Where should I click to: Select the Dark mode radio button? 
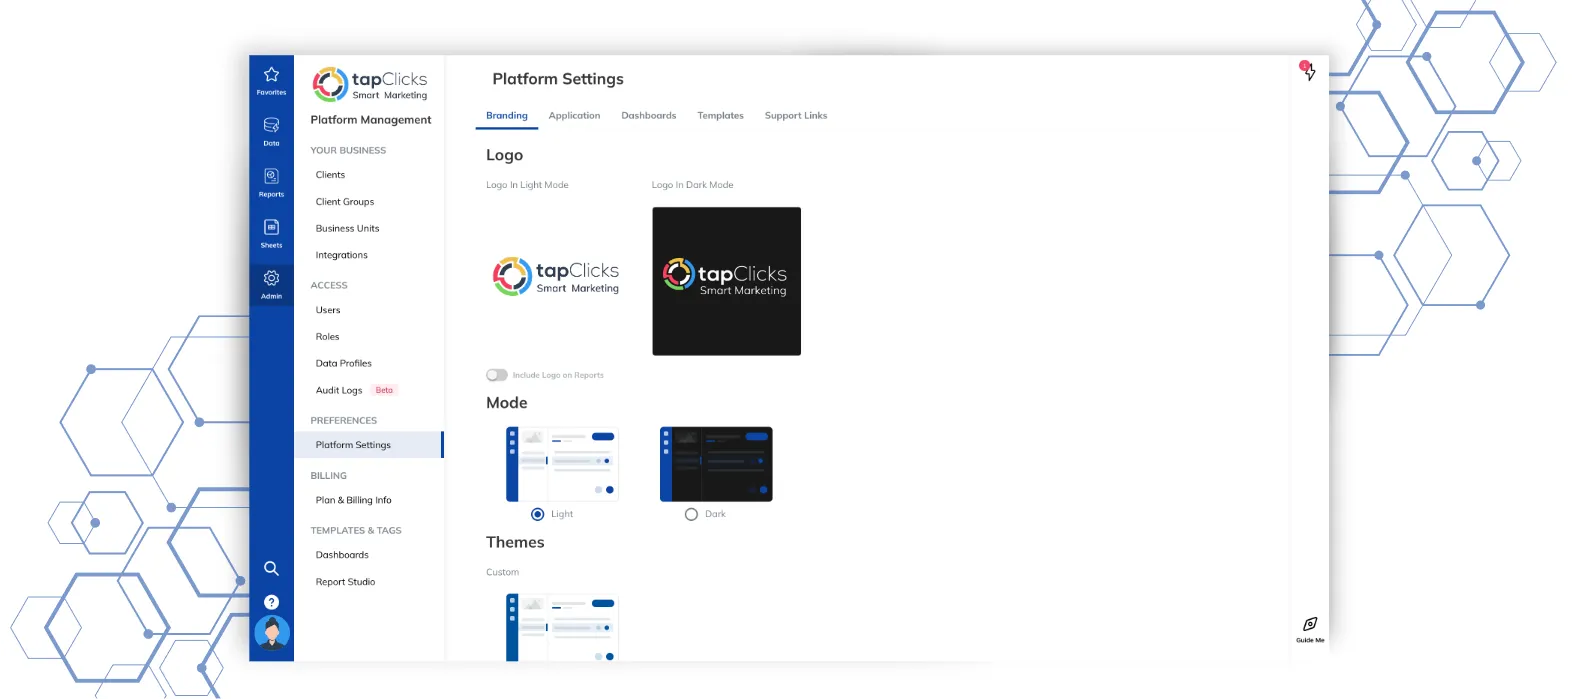(691, 514)
